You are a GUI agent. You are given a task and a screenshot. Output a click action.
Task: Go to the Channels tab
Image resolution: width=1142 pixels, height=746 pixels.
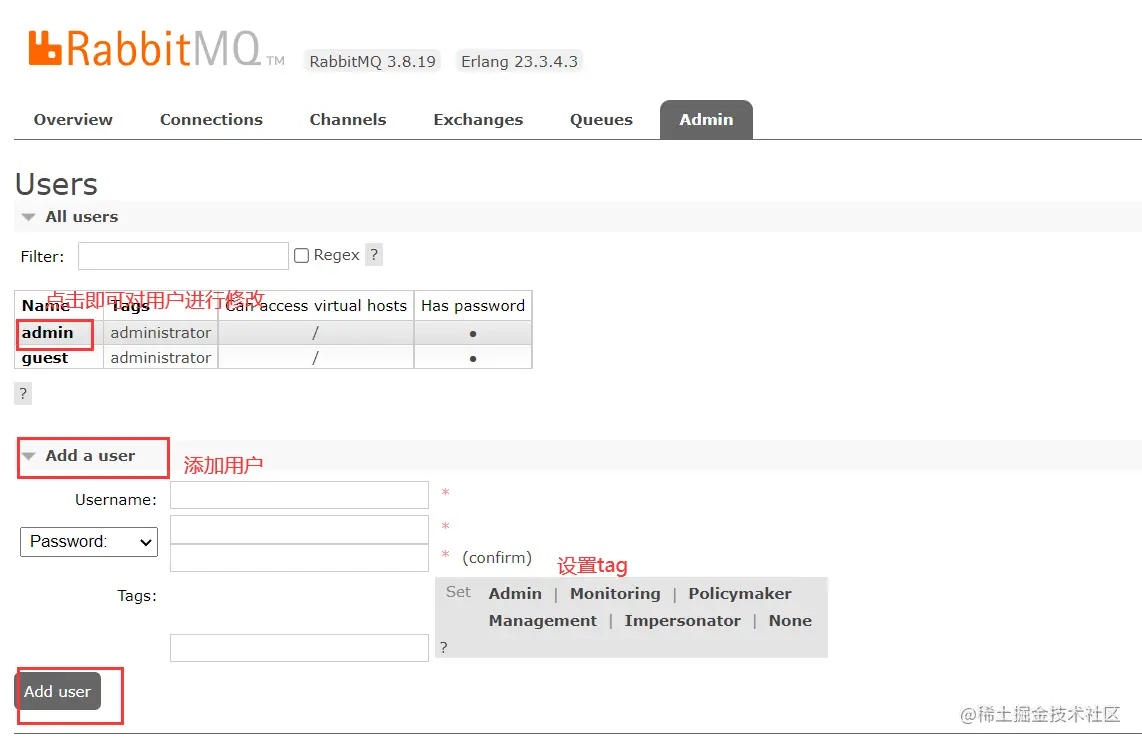pos(348,119)
